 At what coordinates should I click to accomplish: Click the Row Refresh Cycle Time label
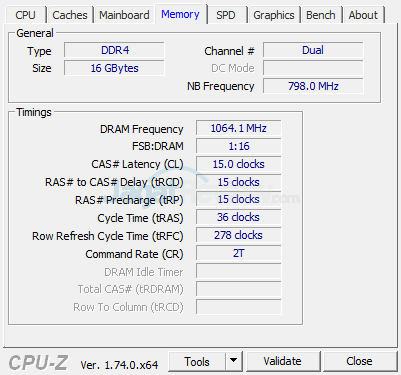pyautogui.click(x=108, y=236)
